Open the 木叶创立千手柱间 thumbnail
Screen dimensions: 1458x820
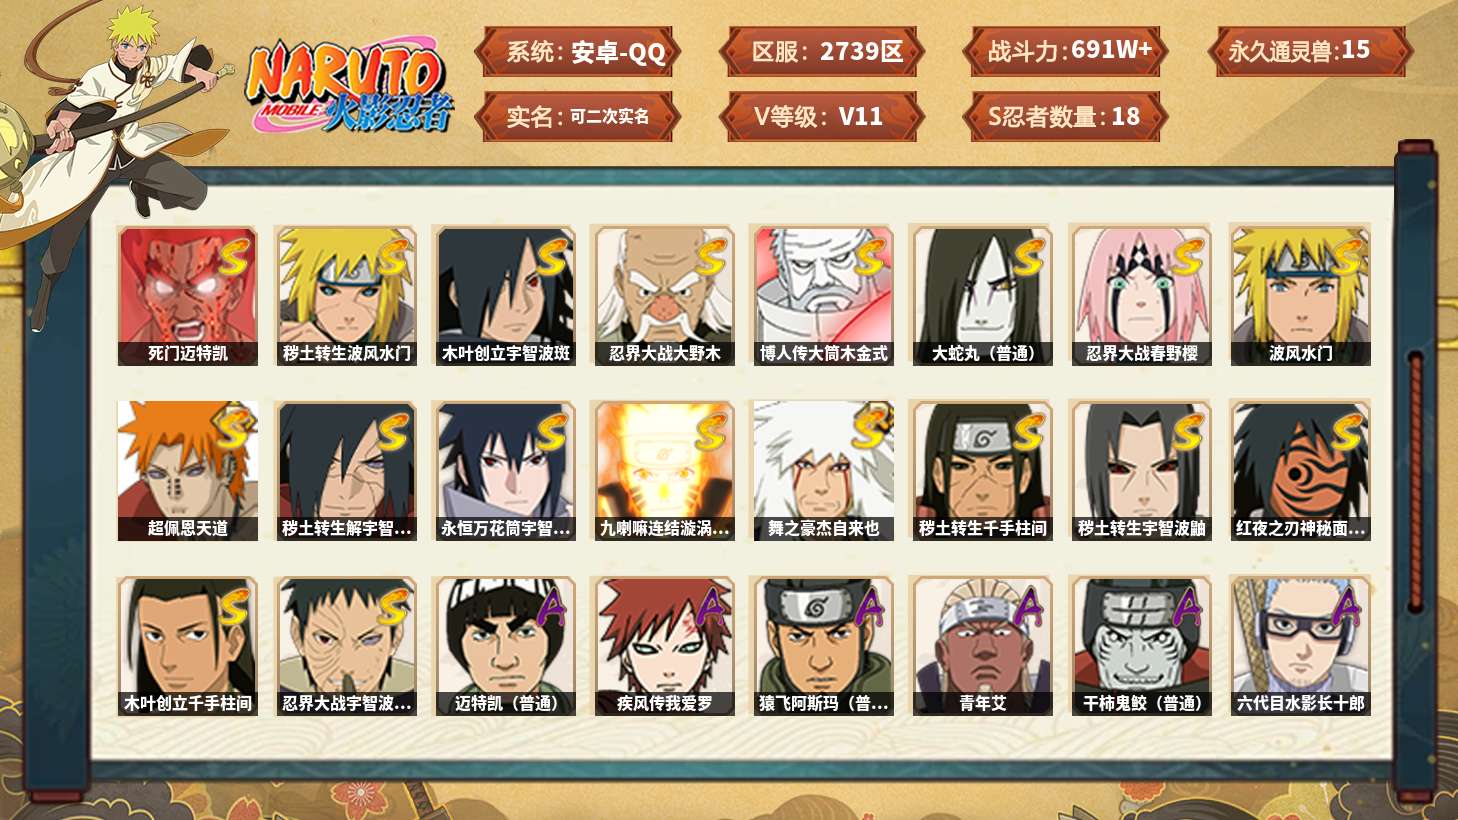click(187, 646)
